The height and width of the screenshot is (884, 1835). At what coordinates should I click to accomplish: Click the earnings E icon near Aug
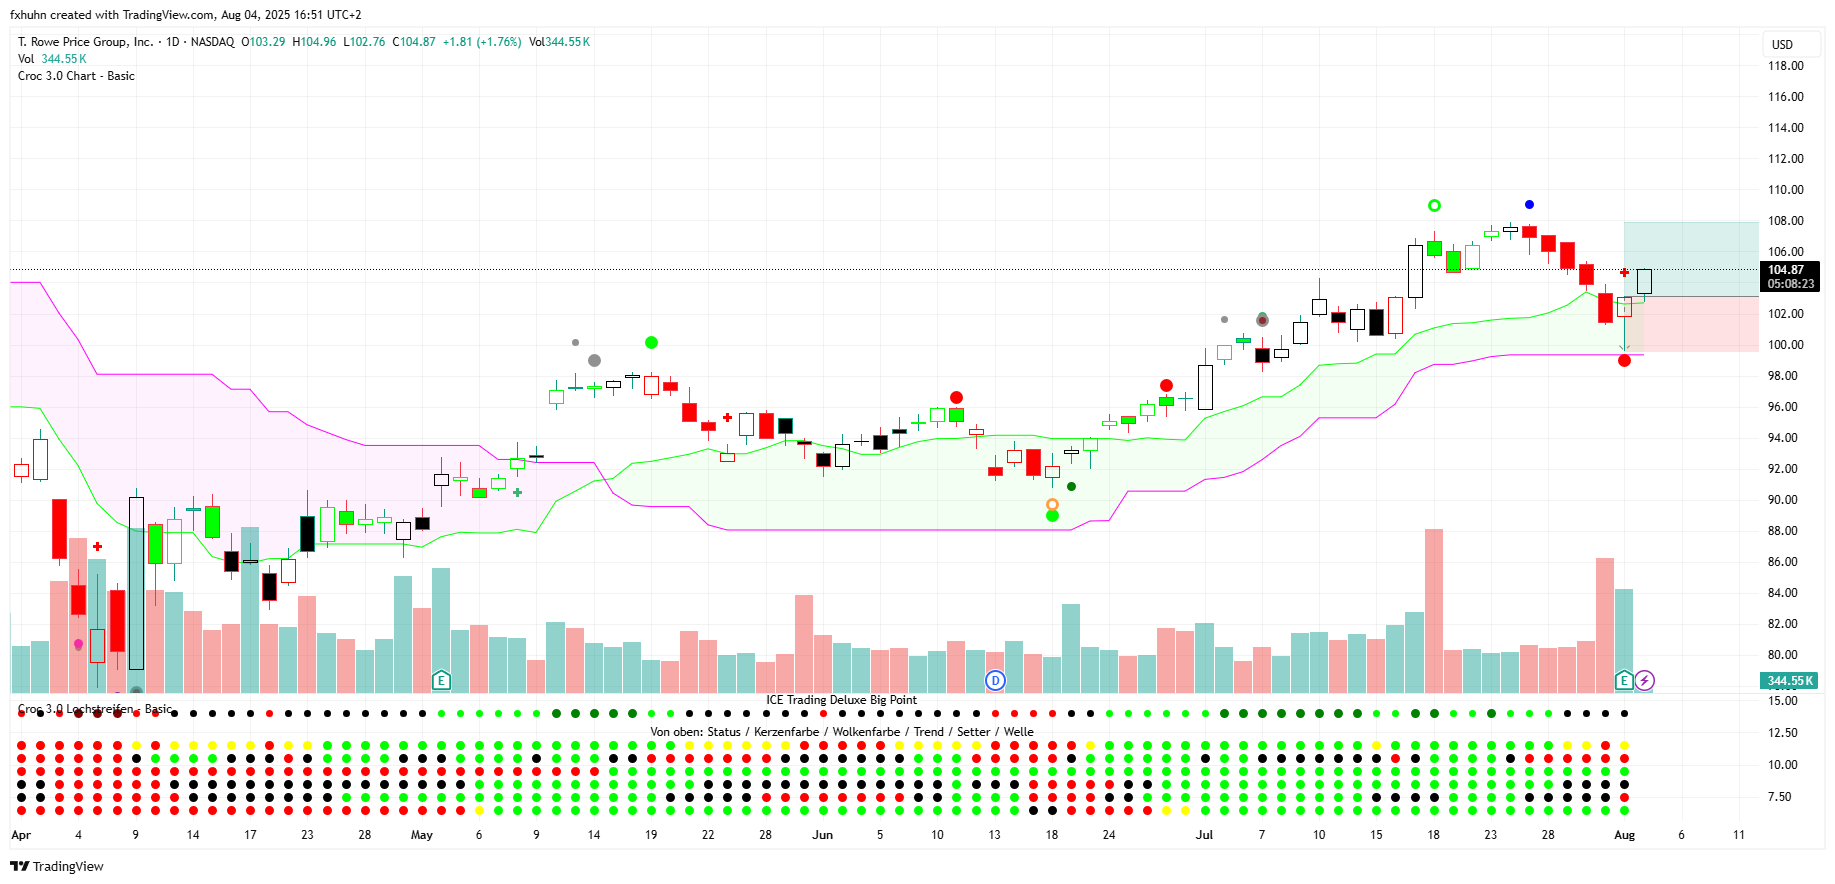click(1624, 681)
